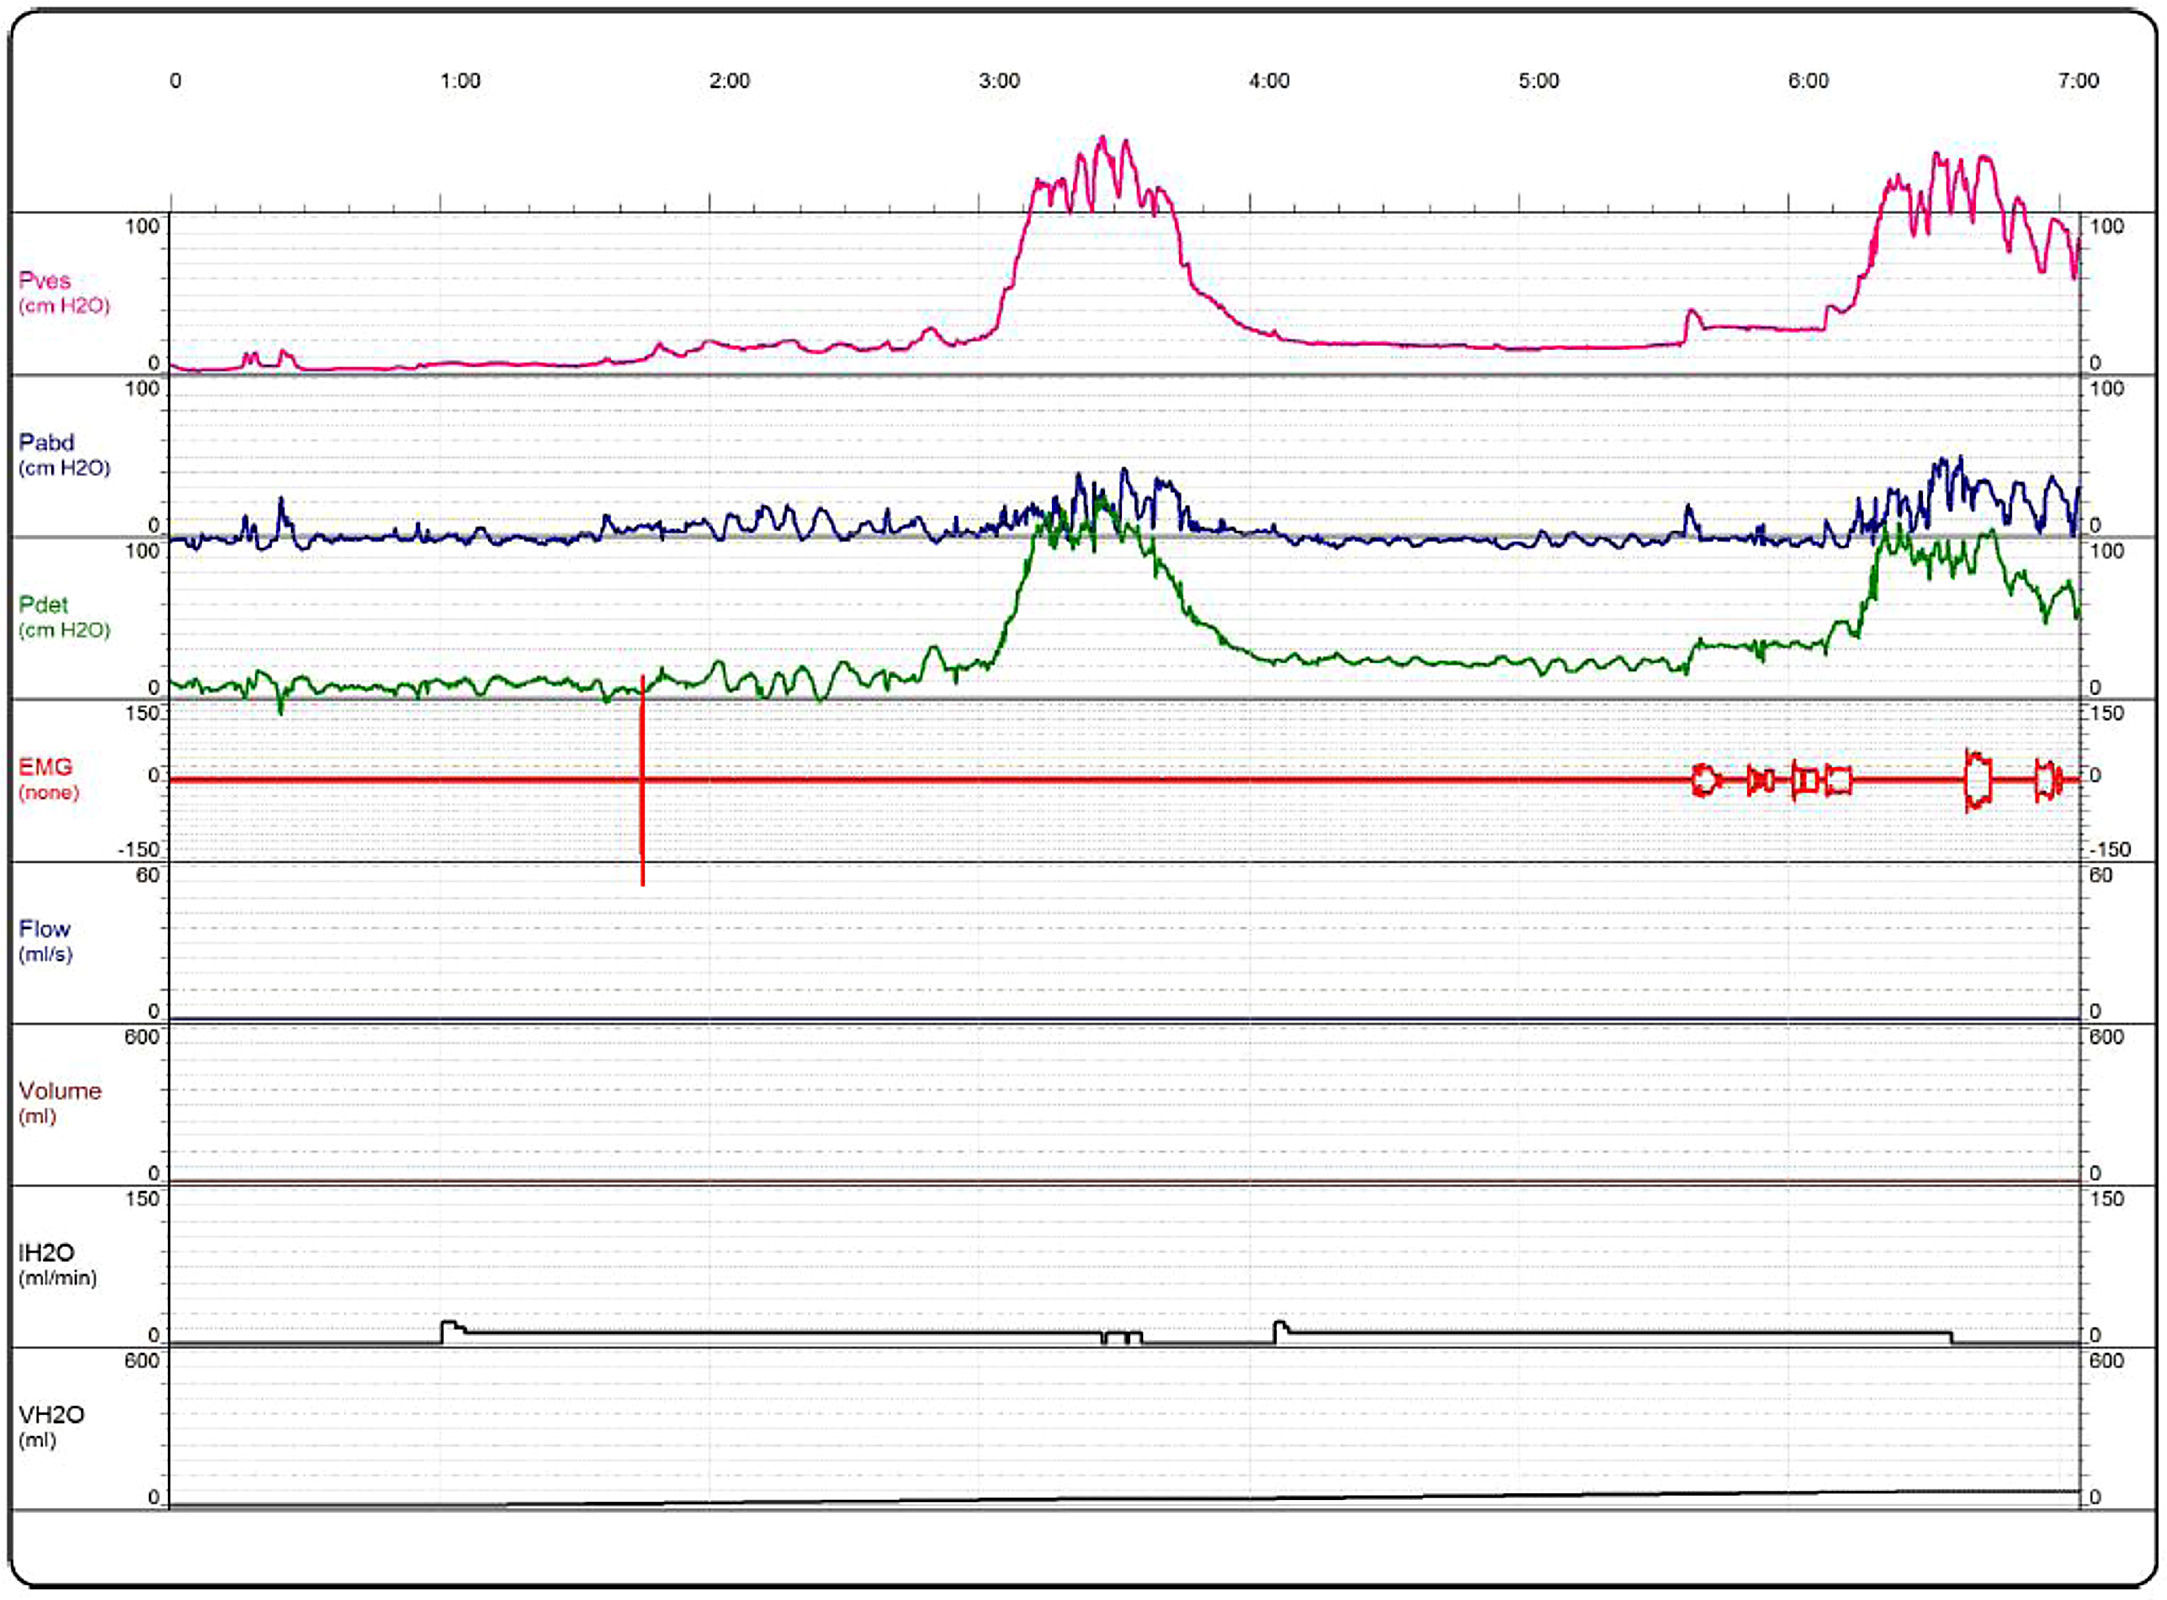Screen dimensions: 2167x1600
Task: Click the IH2O channel label
Action: coord(46,1253)
